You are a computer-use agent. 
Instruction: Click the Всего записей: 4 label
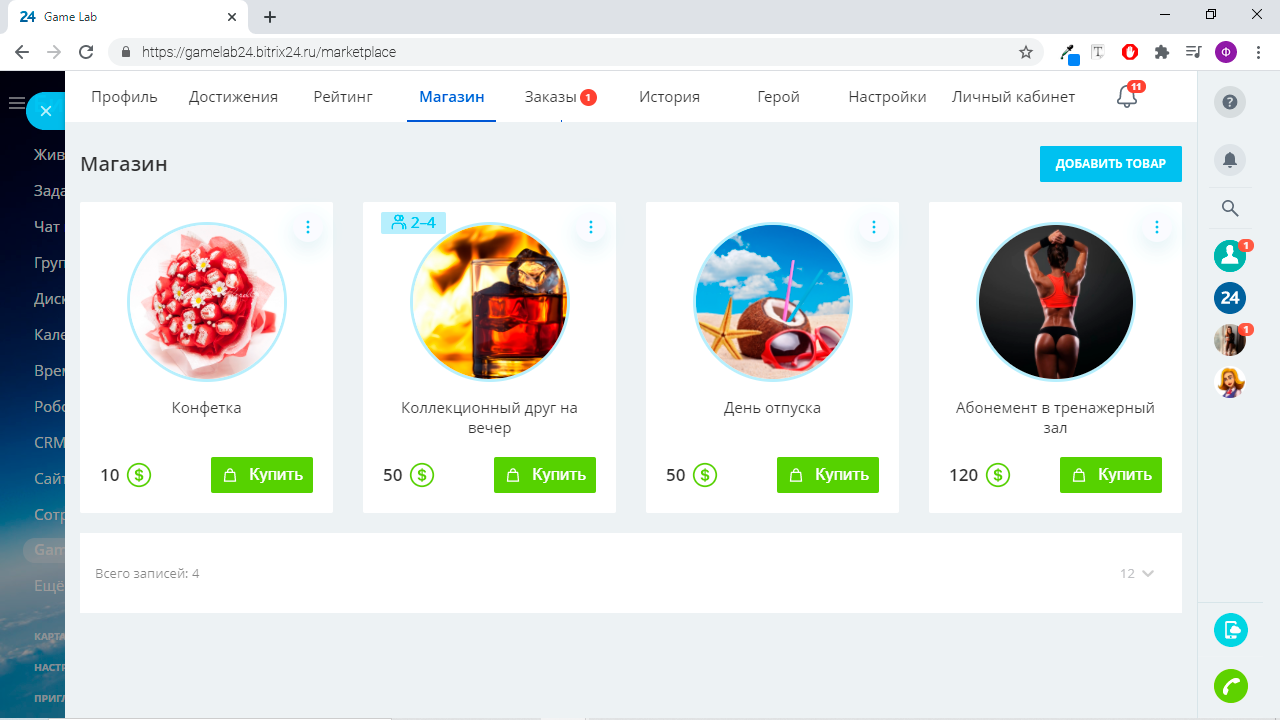click(147, 574)
